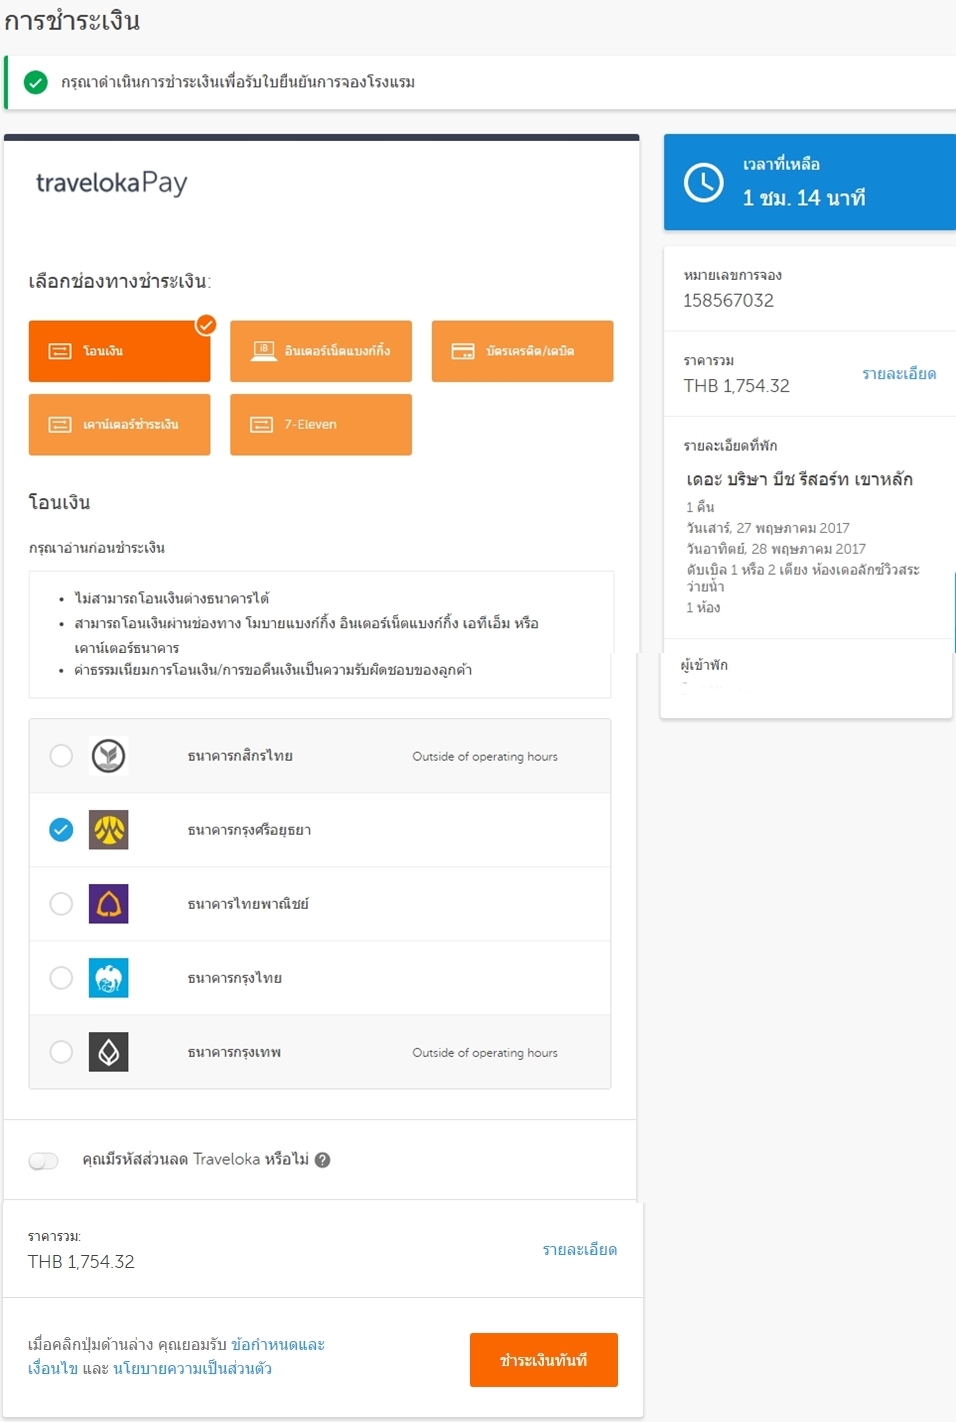This screenshot has height=1422, width=956.
Task: Select the ธนาคารไทยพาณิชย์ radio button
Action: coord(61,904)
